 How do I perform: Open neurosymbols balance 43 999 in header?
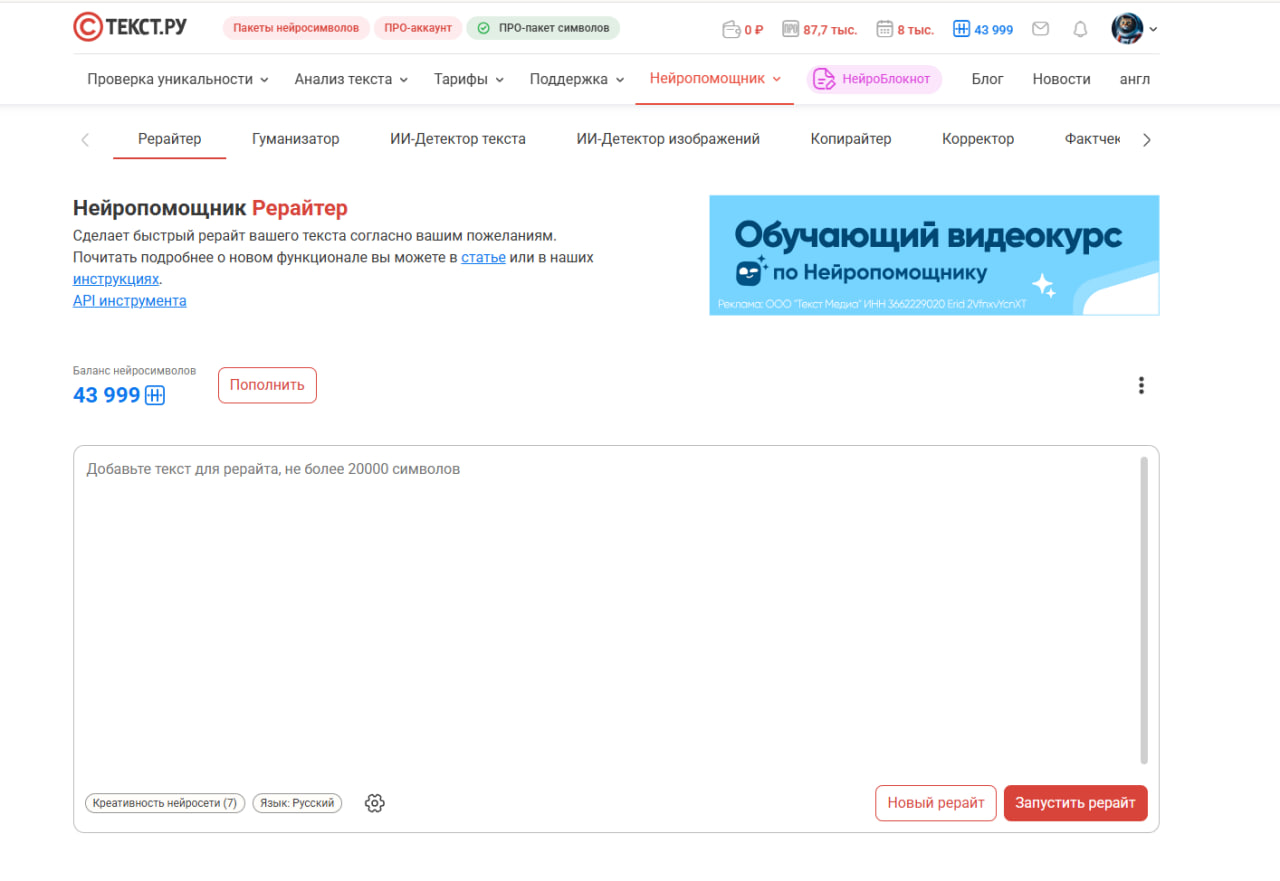click(983, 29)
